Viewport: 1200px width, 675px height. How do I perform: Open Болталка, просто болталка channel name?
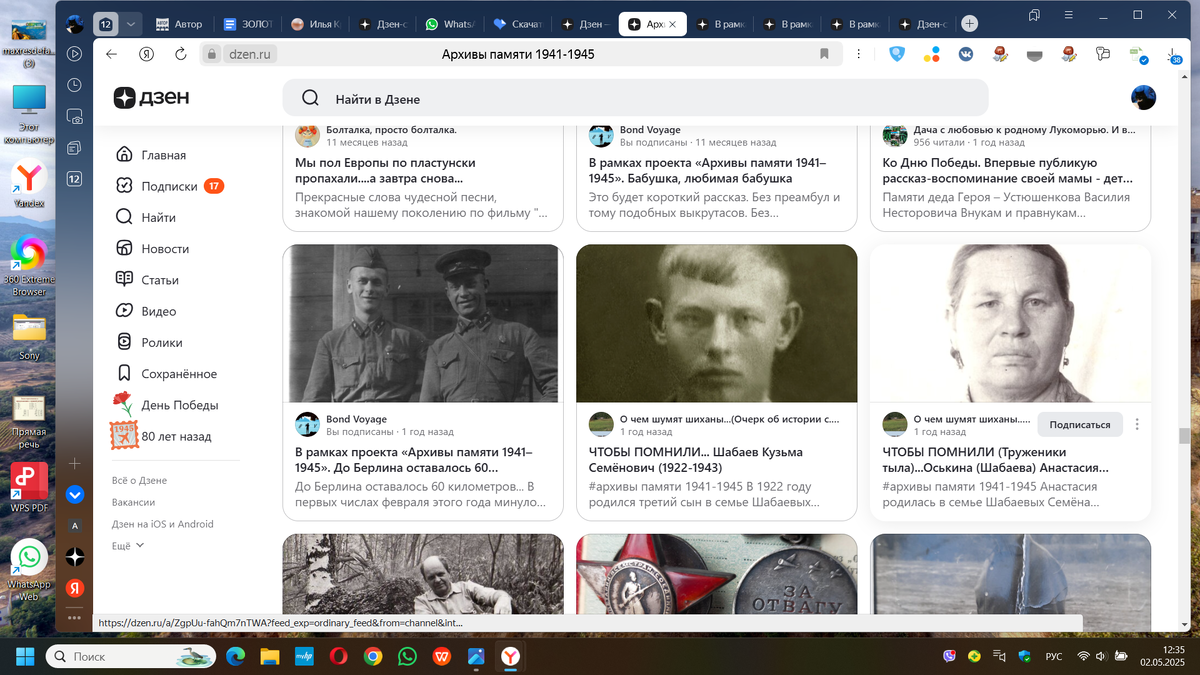click(x=391, y=130)
